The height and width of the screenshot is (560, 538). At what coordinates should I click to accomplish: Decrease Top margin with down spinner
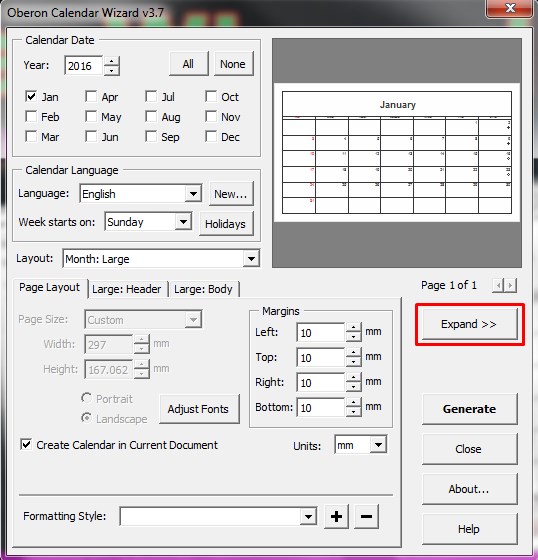353,362
